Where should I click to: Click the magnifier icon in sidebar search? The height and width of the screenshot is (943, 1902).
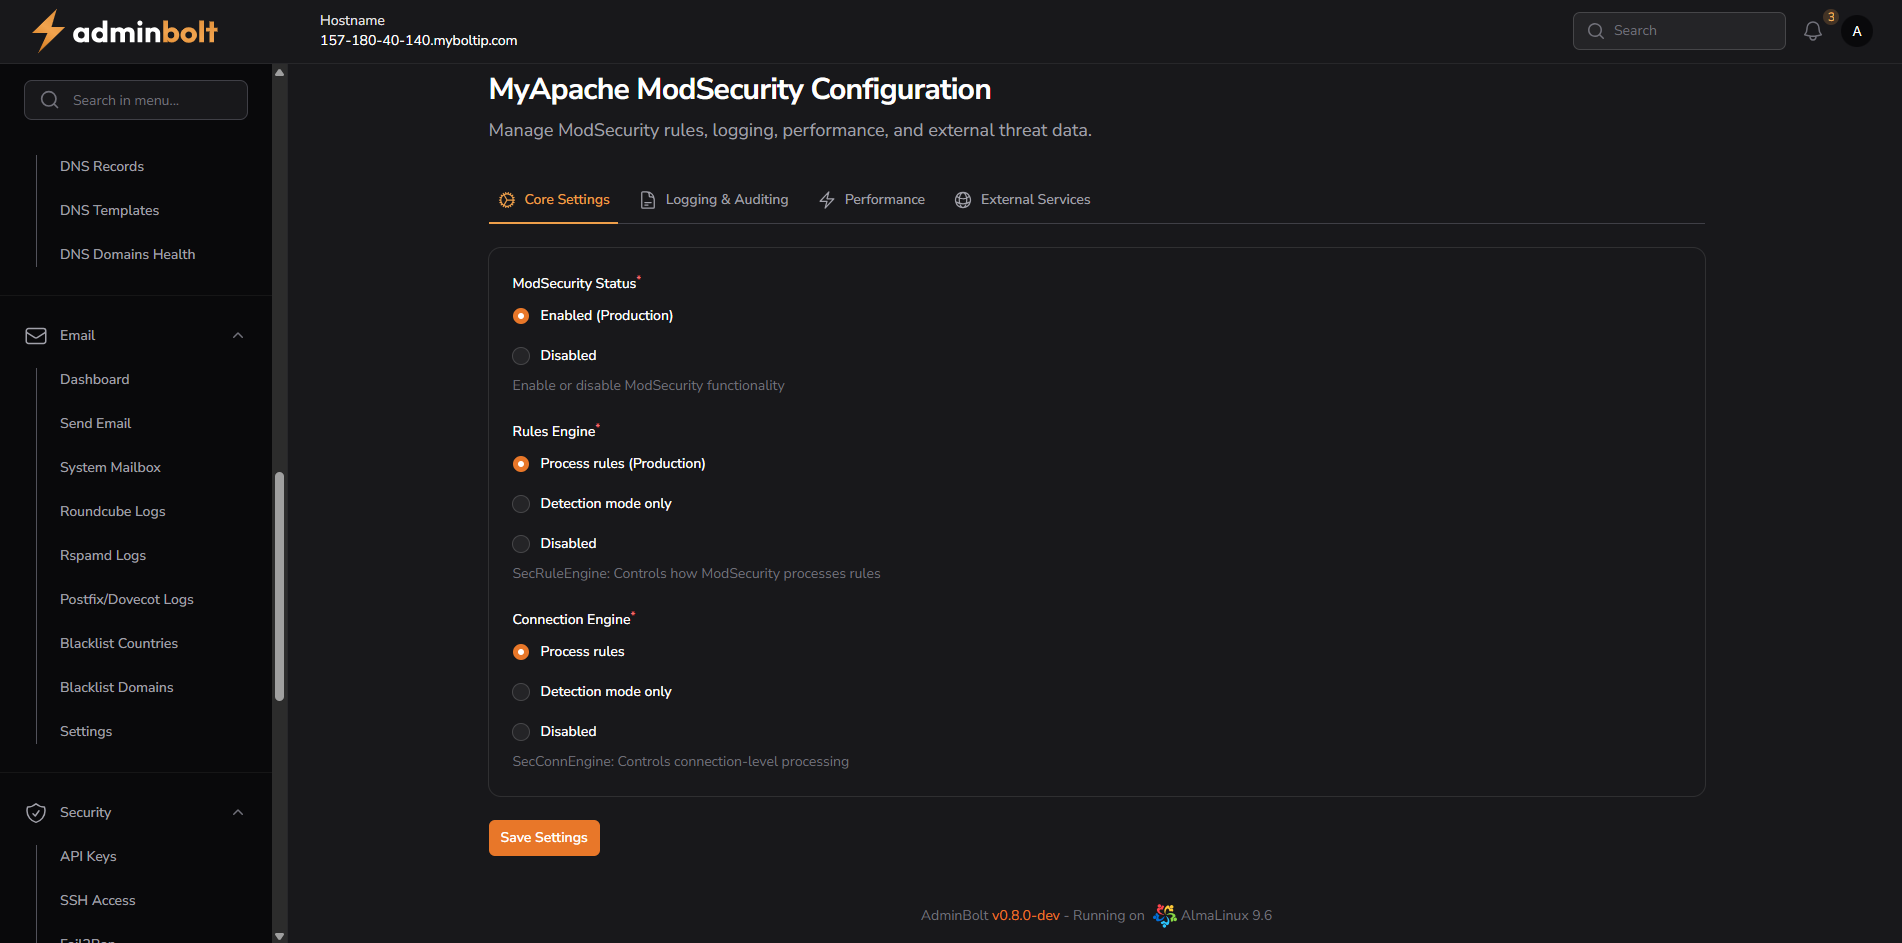click(49, 99)
